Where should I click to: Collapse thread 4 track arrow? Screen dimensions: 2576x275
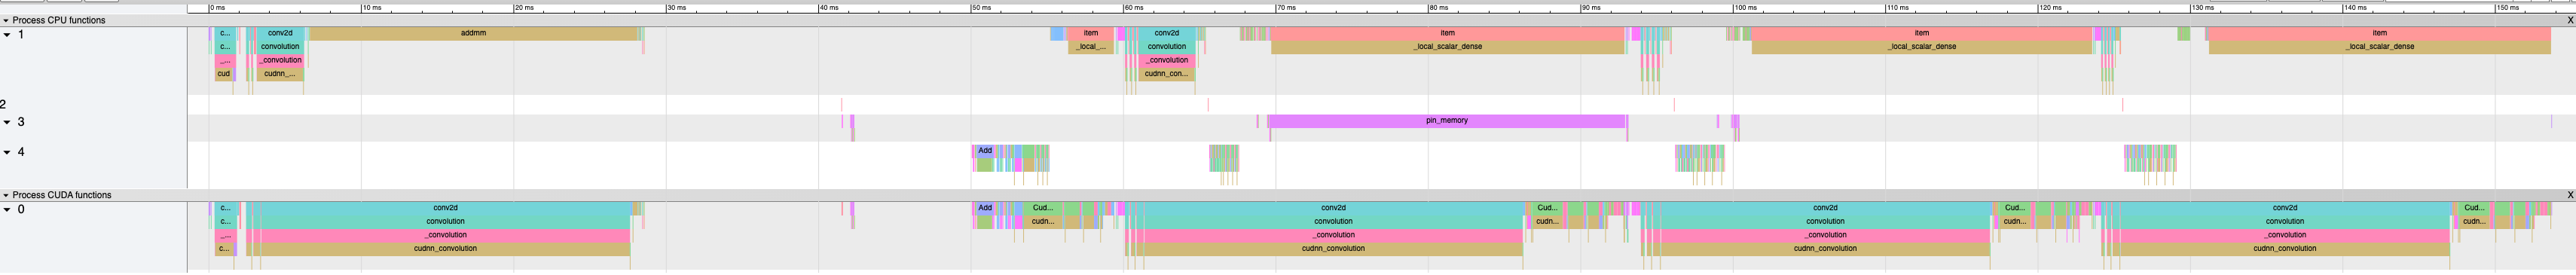(7, 152)
